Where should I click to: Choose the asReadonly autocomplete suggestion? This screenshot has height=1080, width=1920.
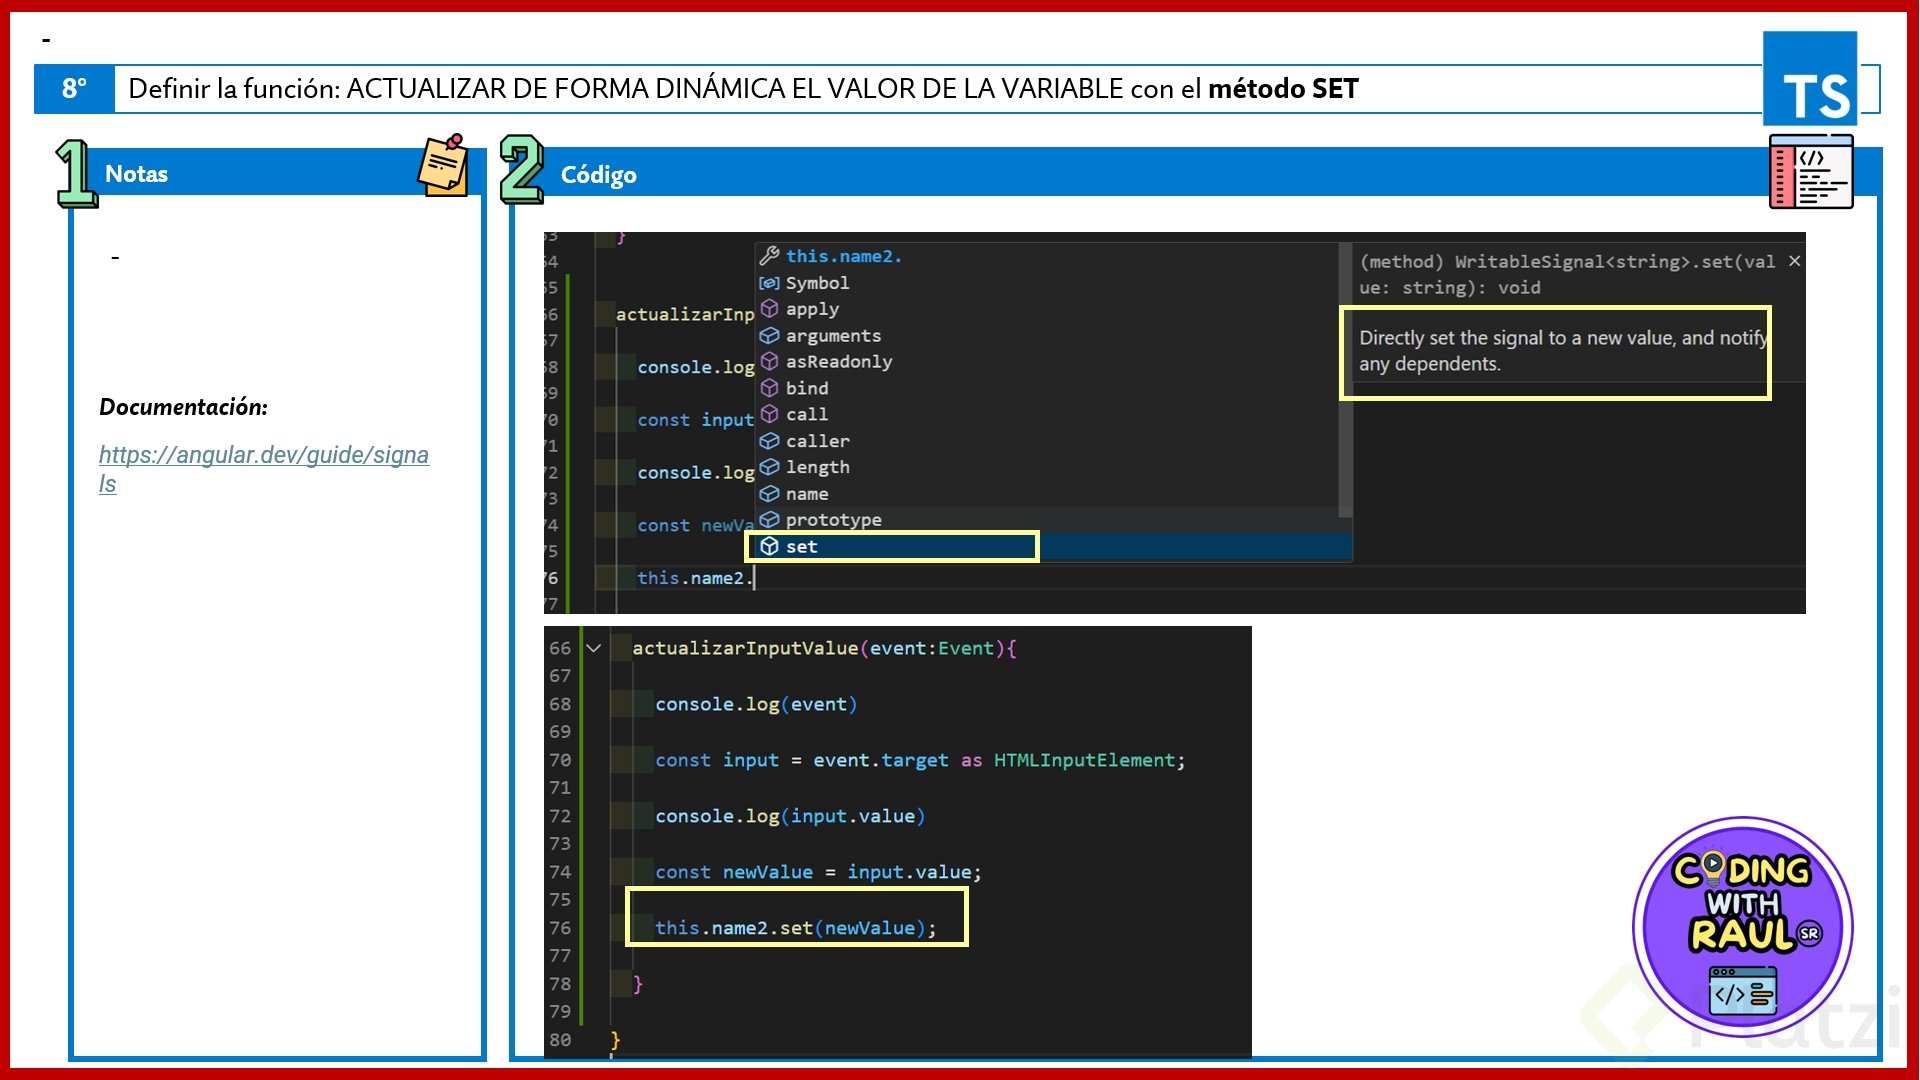click(x=838, y=362)
